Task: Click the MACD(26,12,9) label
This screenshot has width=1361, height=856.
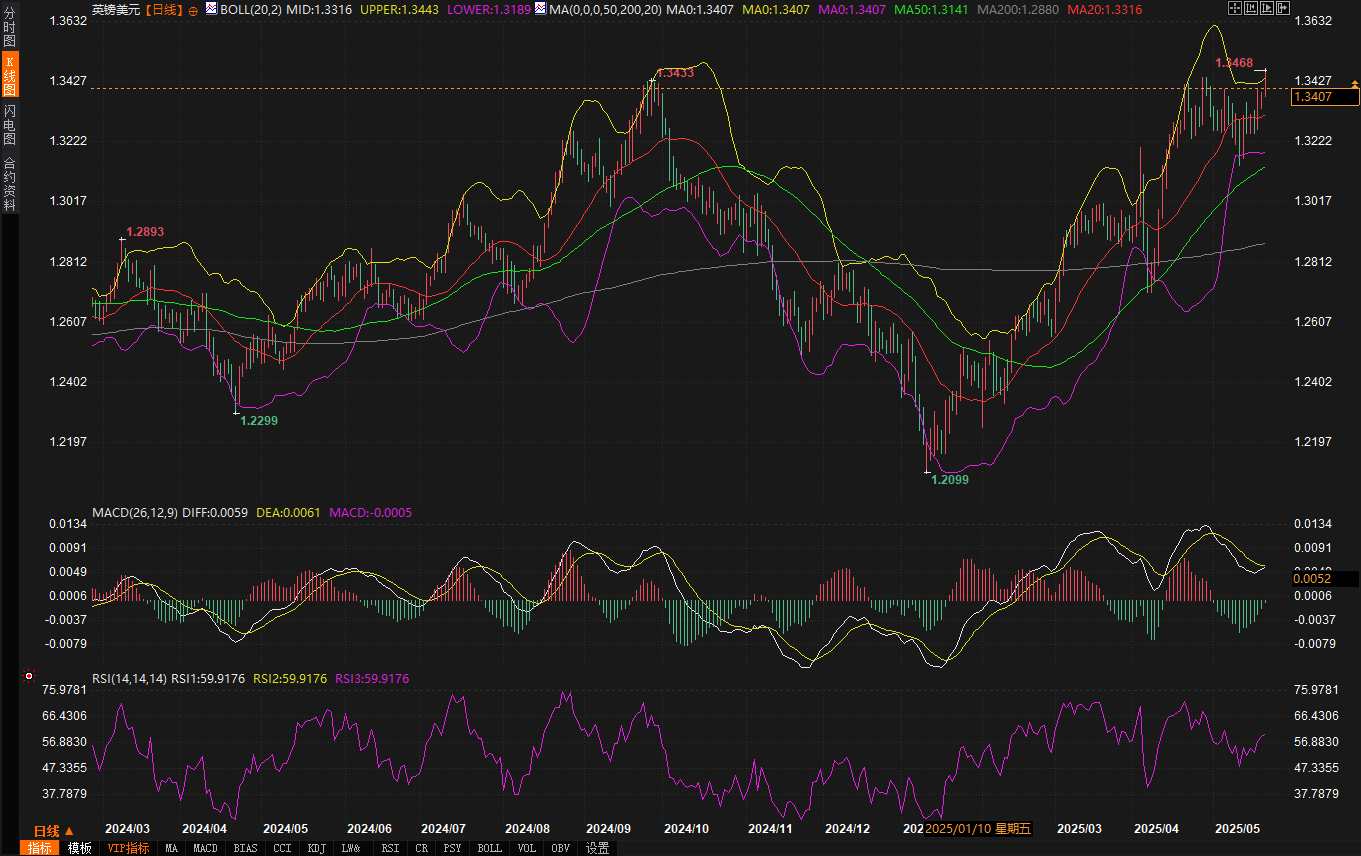Action: pos(134,513)
